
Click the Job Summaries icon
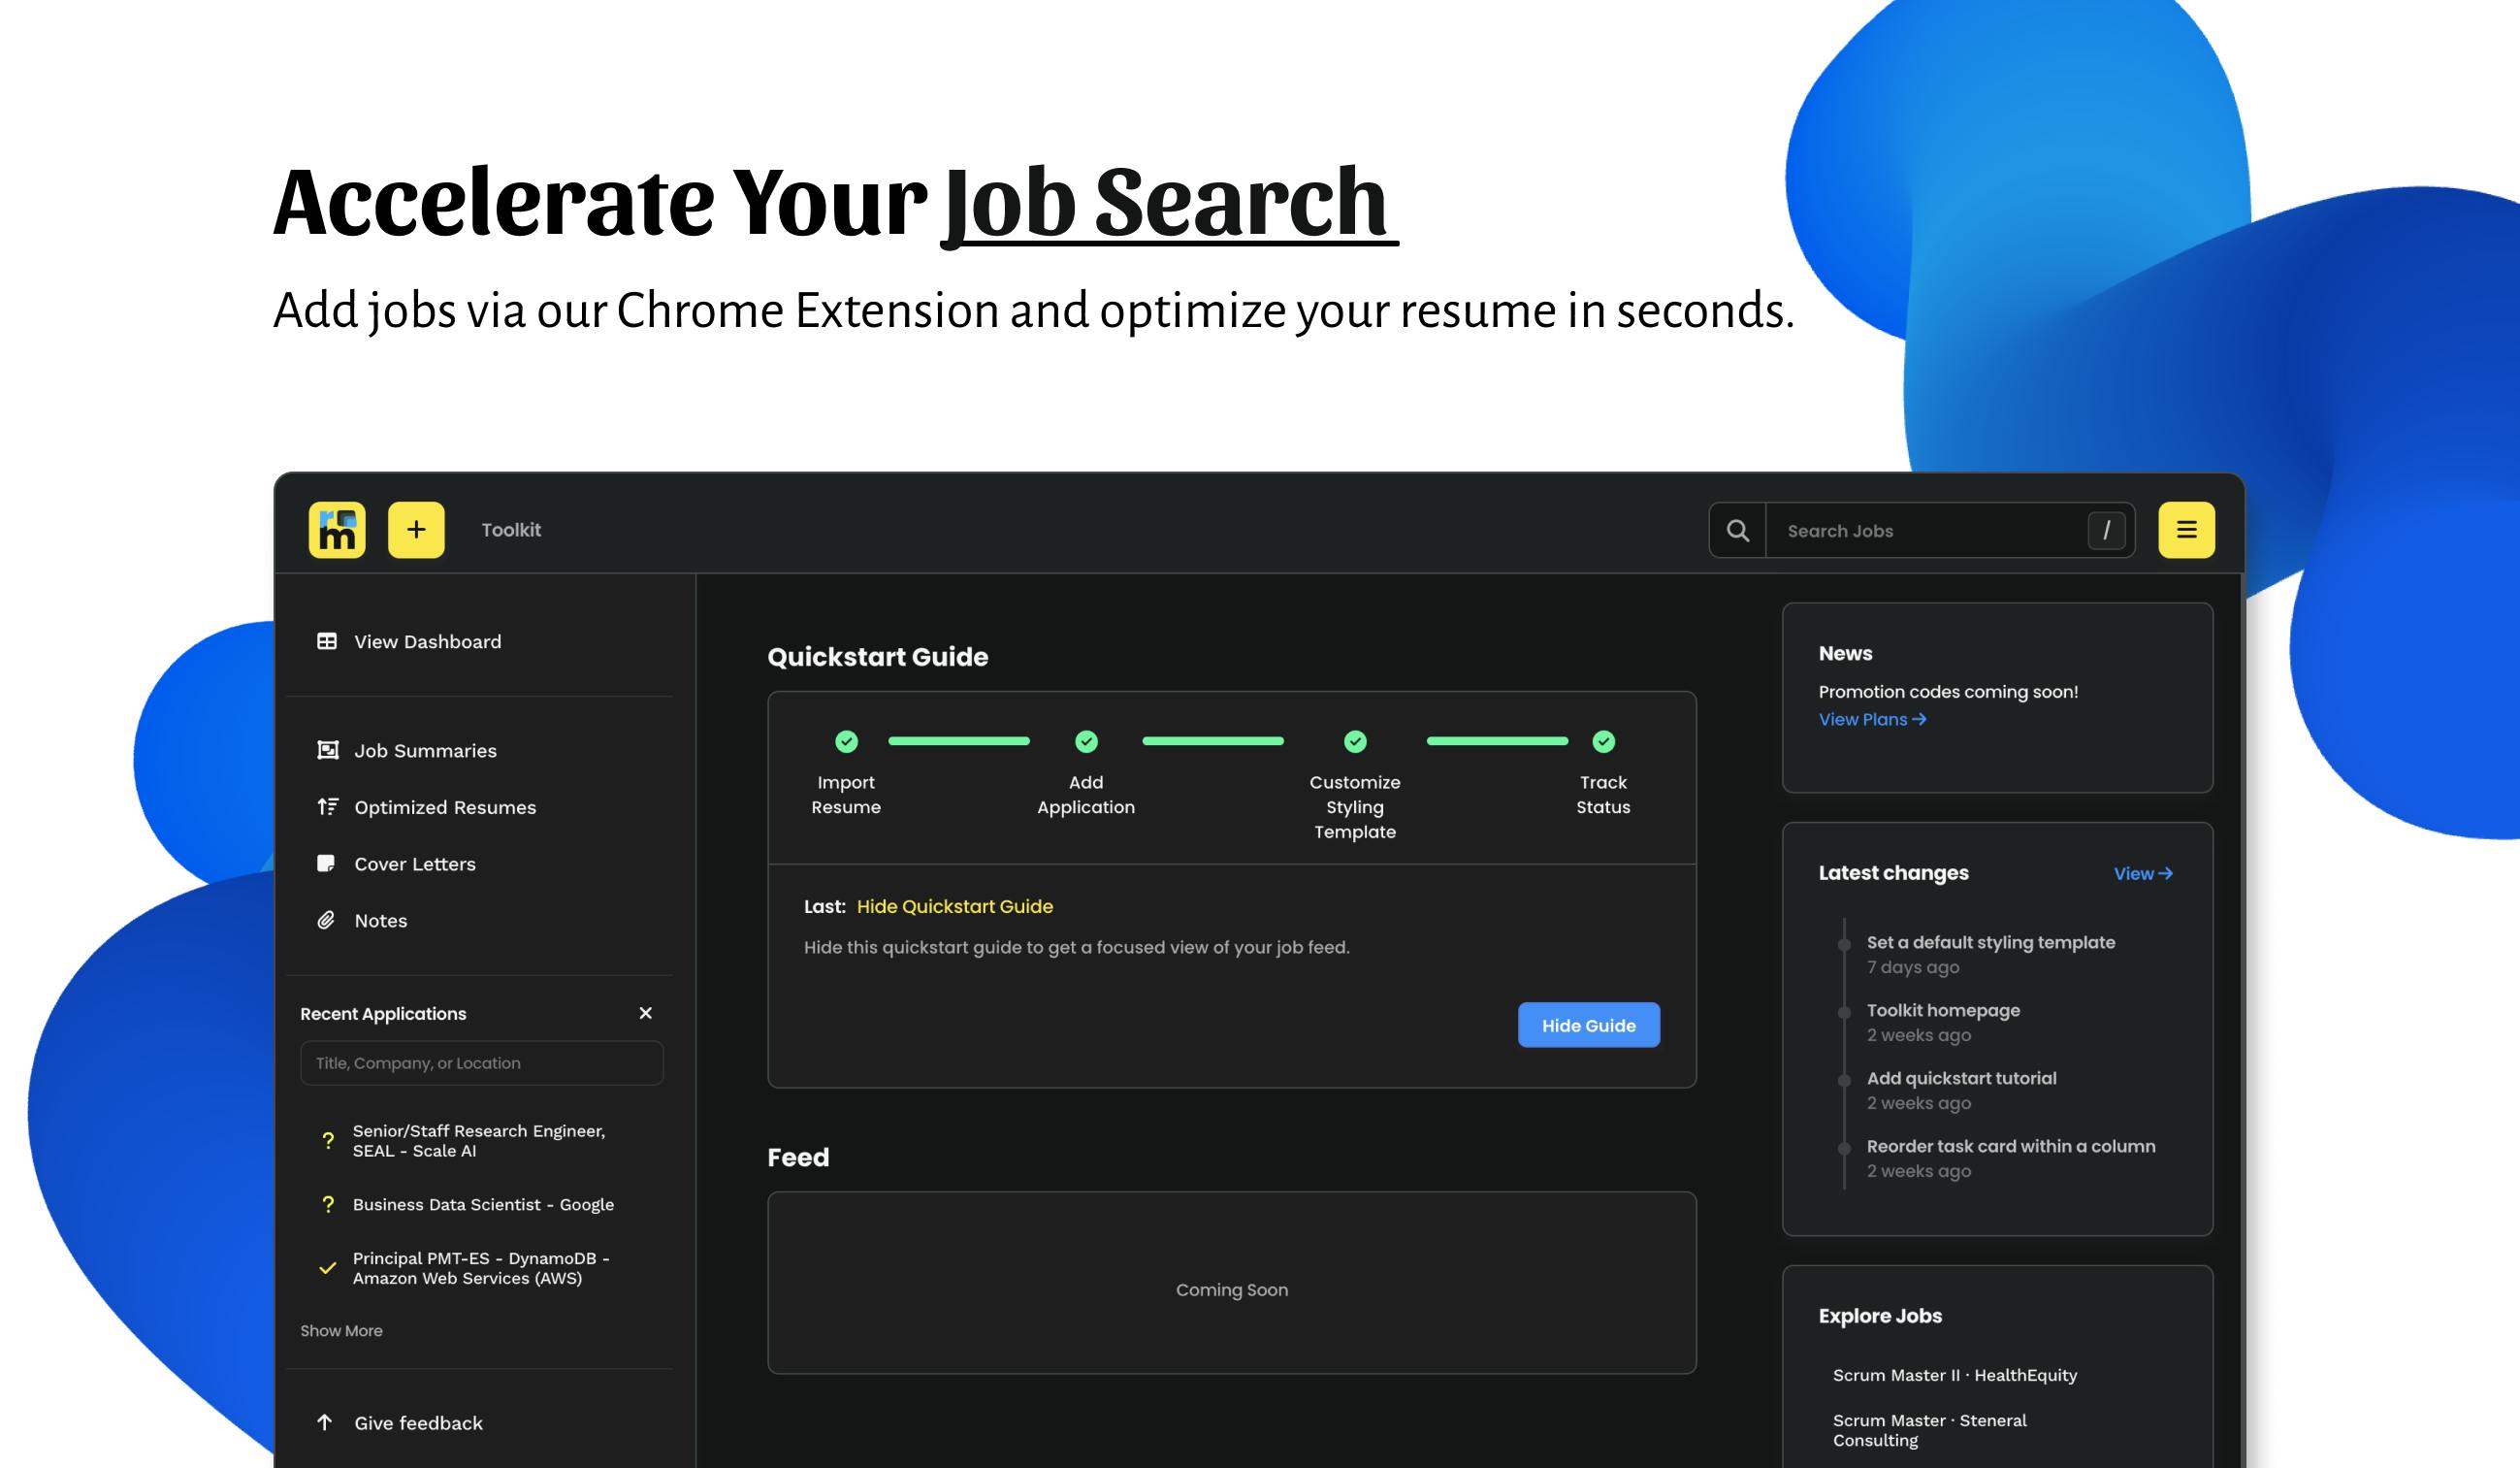tap(327, 750)
